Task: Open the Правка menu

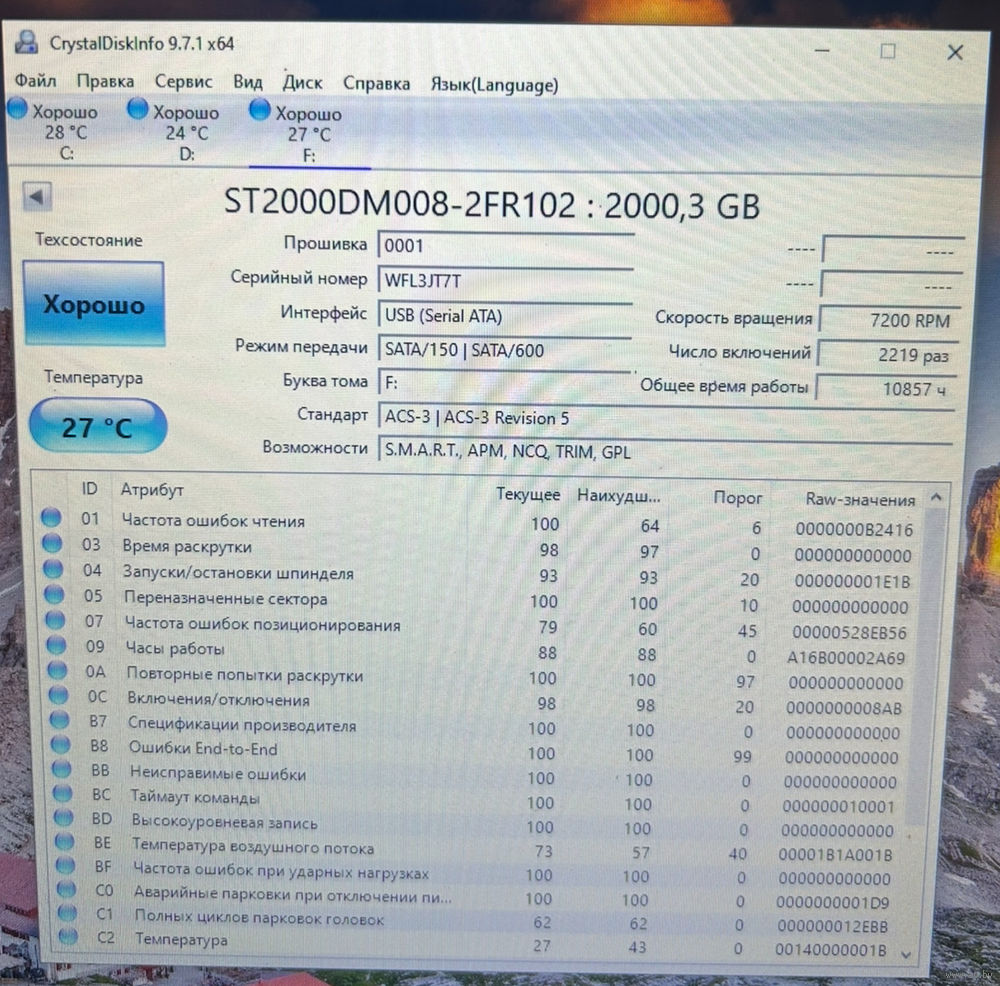Action: (x=105, y=81)
